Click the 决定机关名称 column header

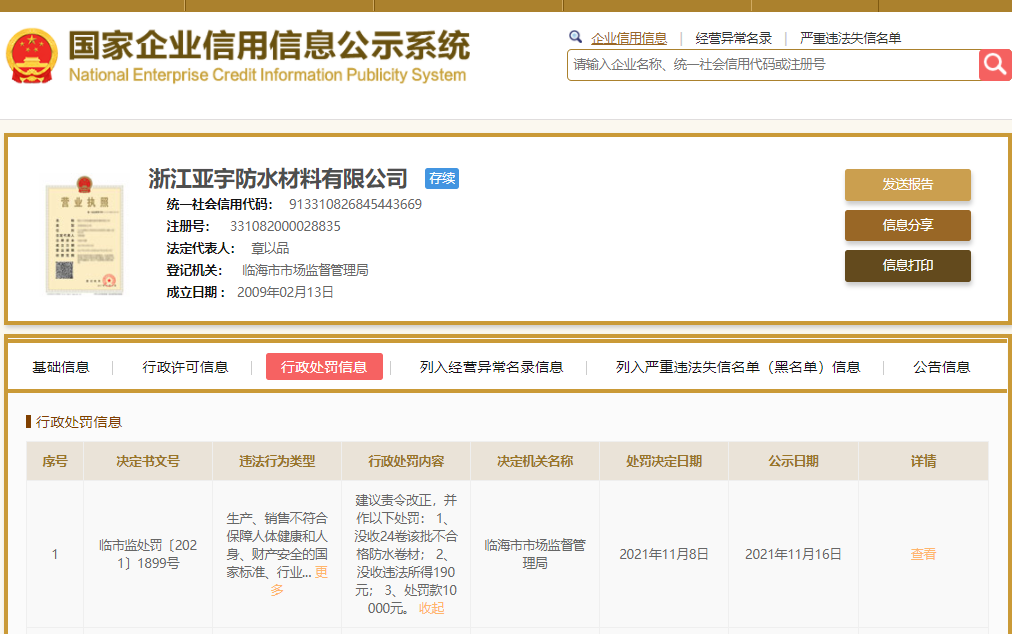535,461
